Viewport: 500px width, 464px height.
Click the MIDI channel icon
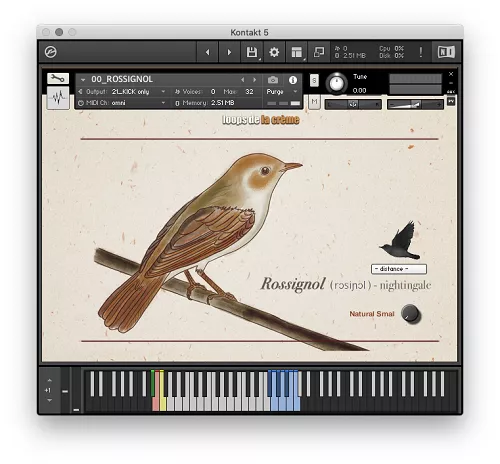pyautogui.click(x=81, y=103)
